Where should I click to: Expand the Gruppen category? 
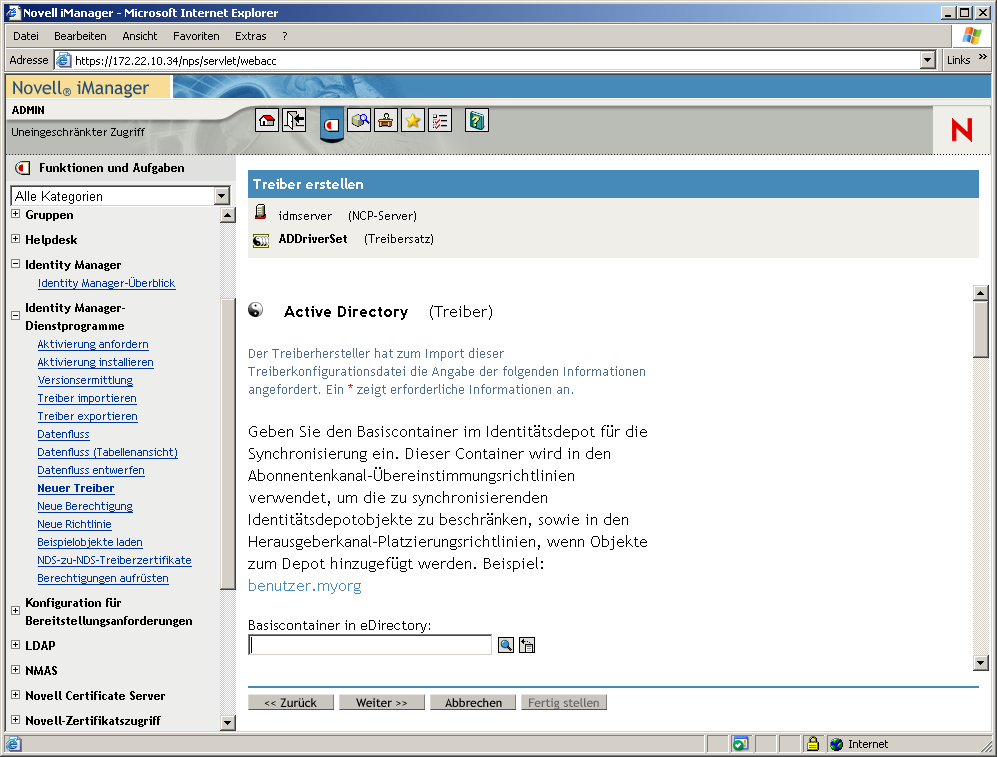[x=14, y=215]
